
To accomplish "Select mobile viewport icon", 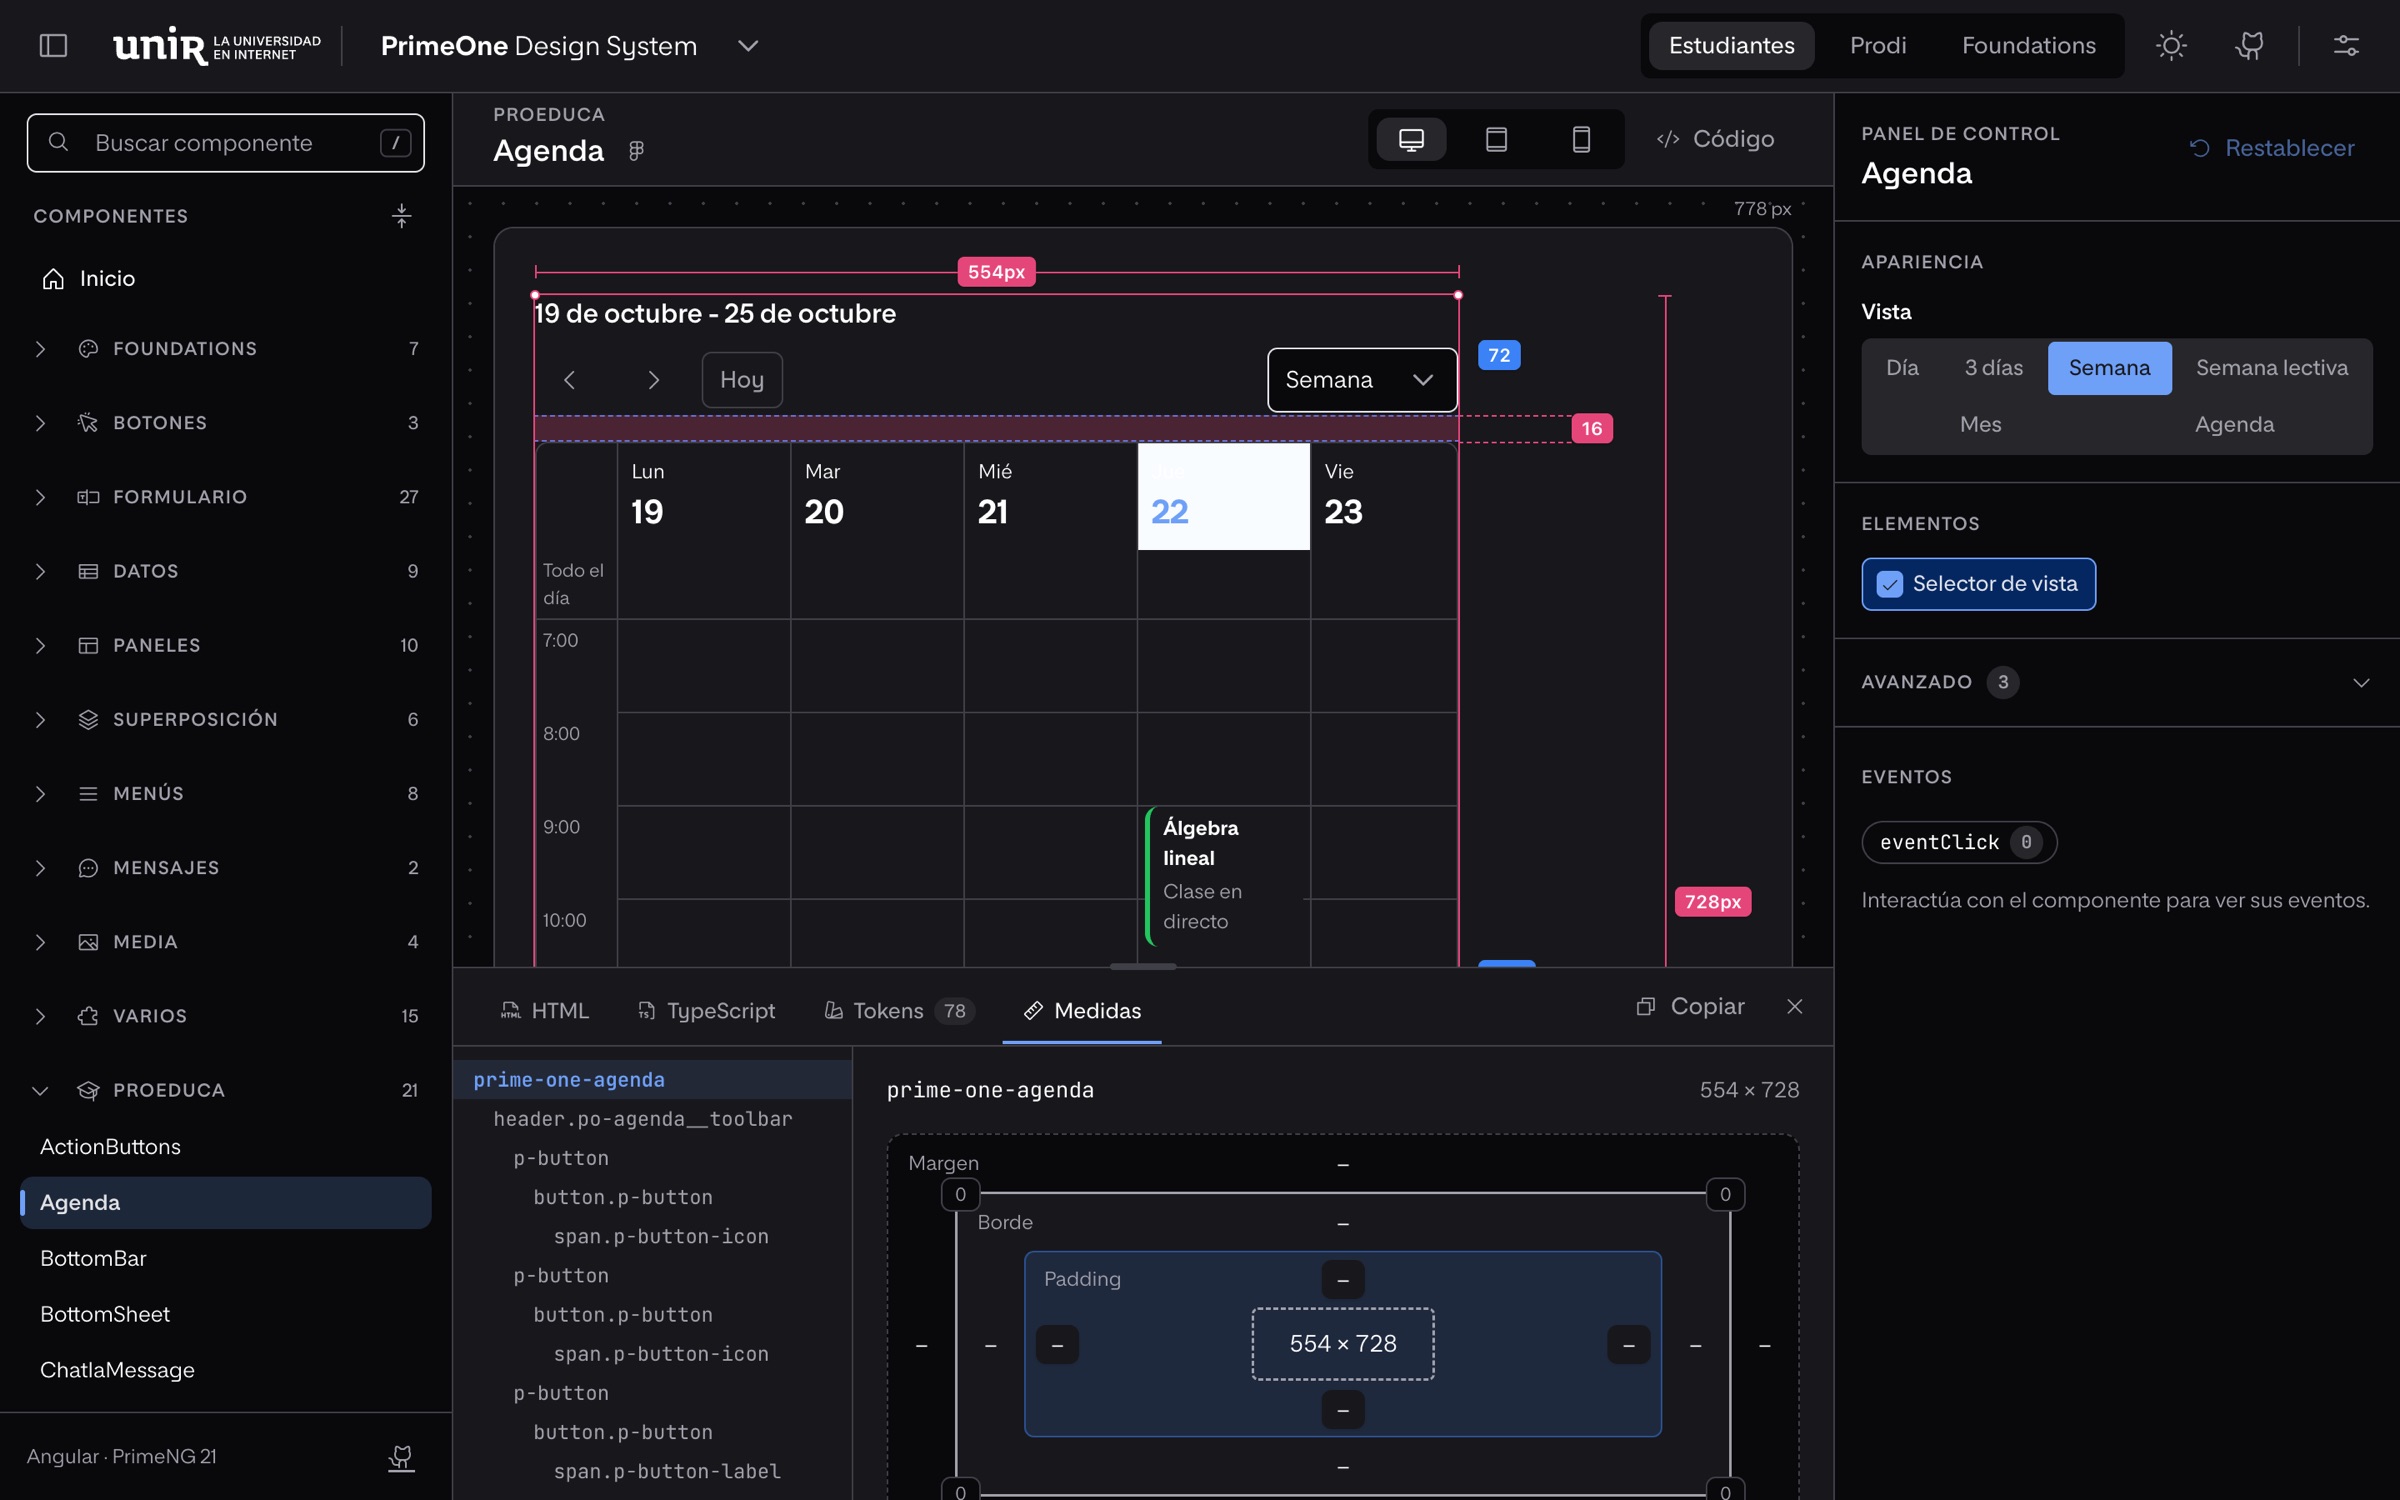I will [1581, 139].
